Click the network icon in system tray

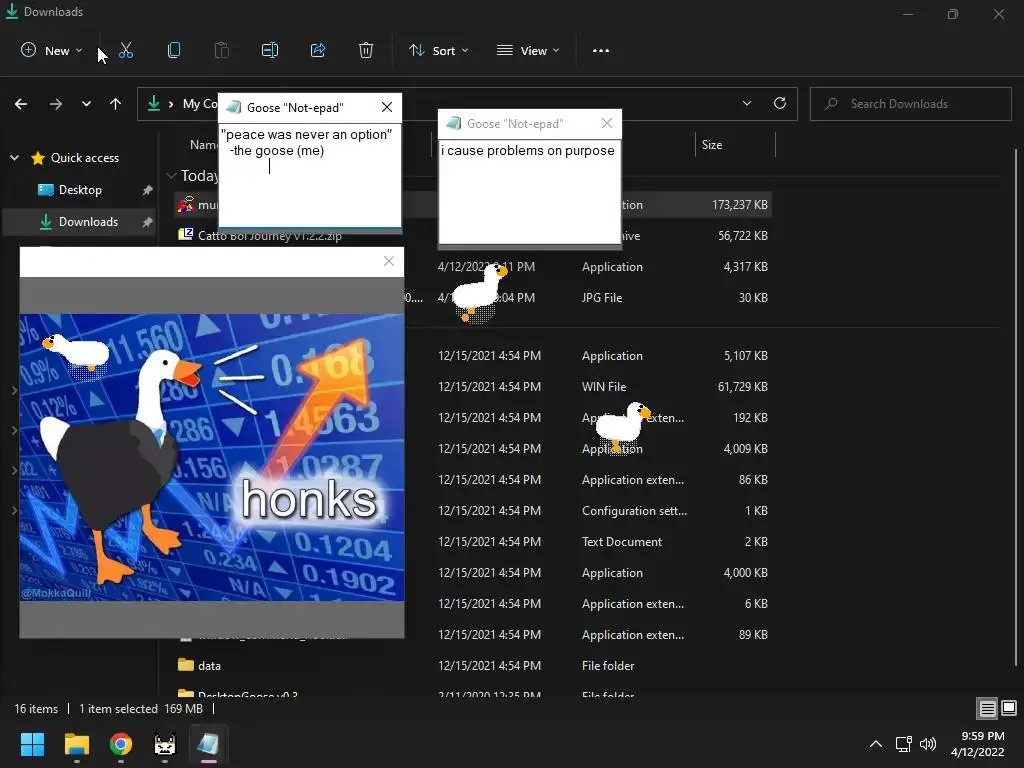904,744
